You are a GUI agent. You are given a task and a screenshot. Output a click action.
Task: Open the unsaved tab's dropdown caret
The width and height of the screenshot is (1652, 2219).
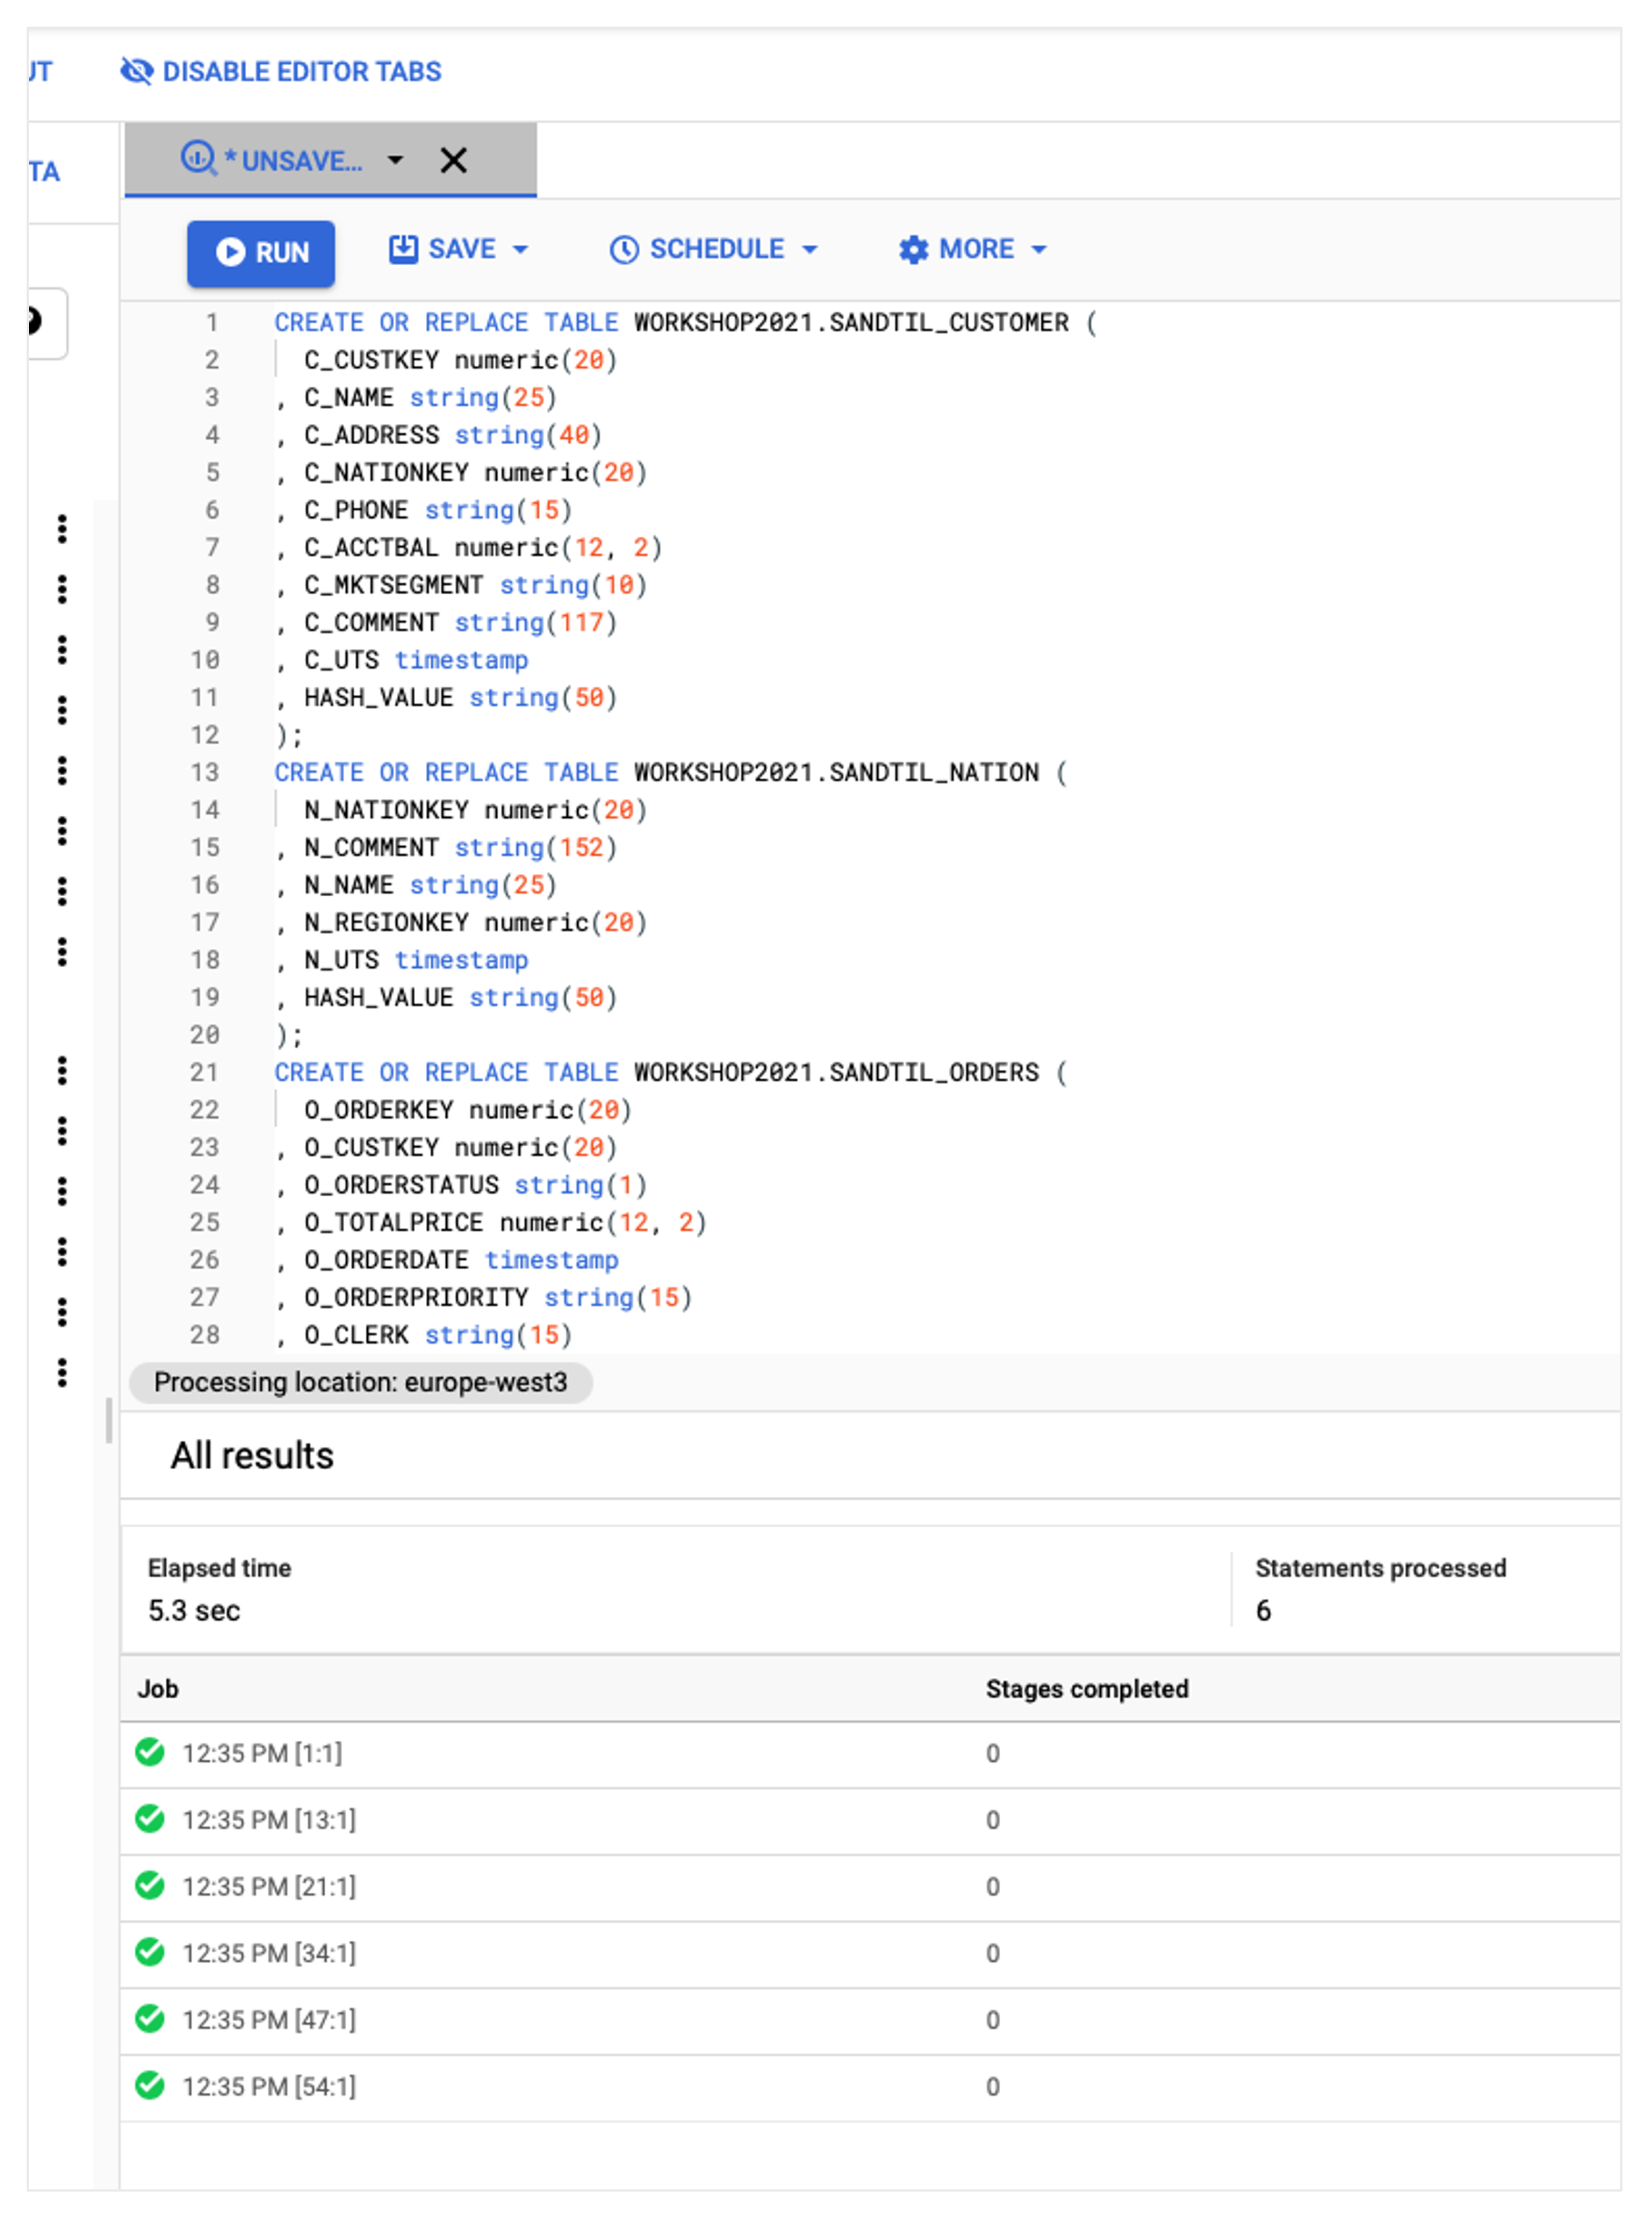[x=396, y=160]
